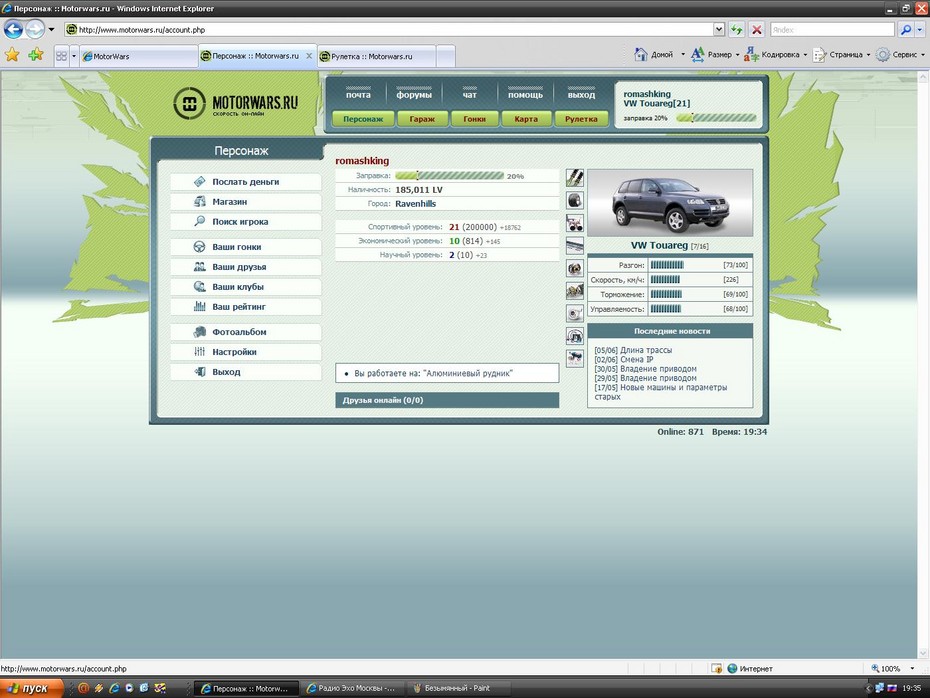Screen dimensions: 930x698
Task: Expand the Quick Tabs dropdown arrow
Action: point(74,56)
